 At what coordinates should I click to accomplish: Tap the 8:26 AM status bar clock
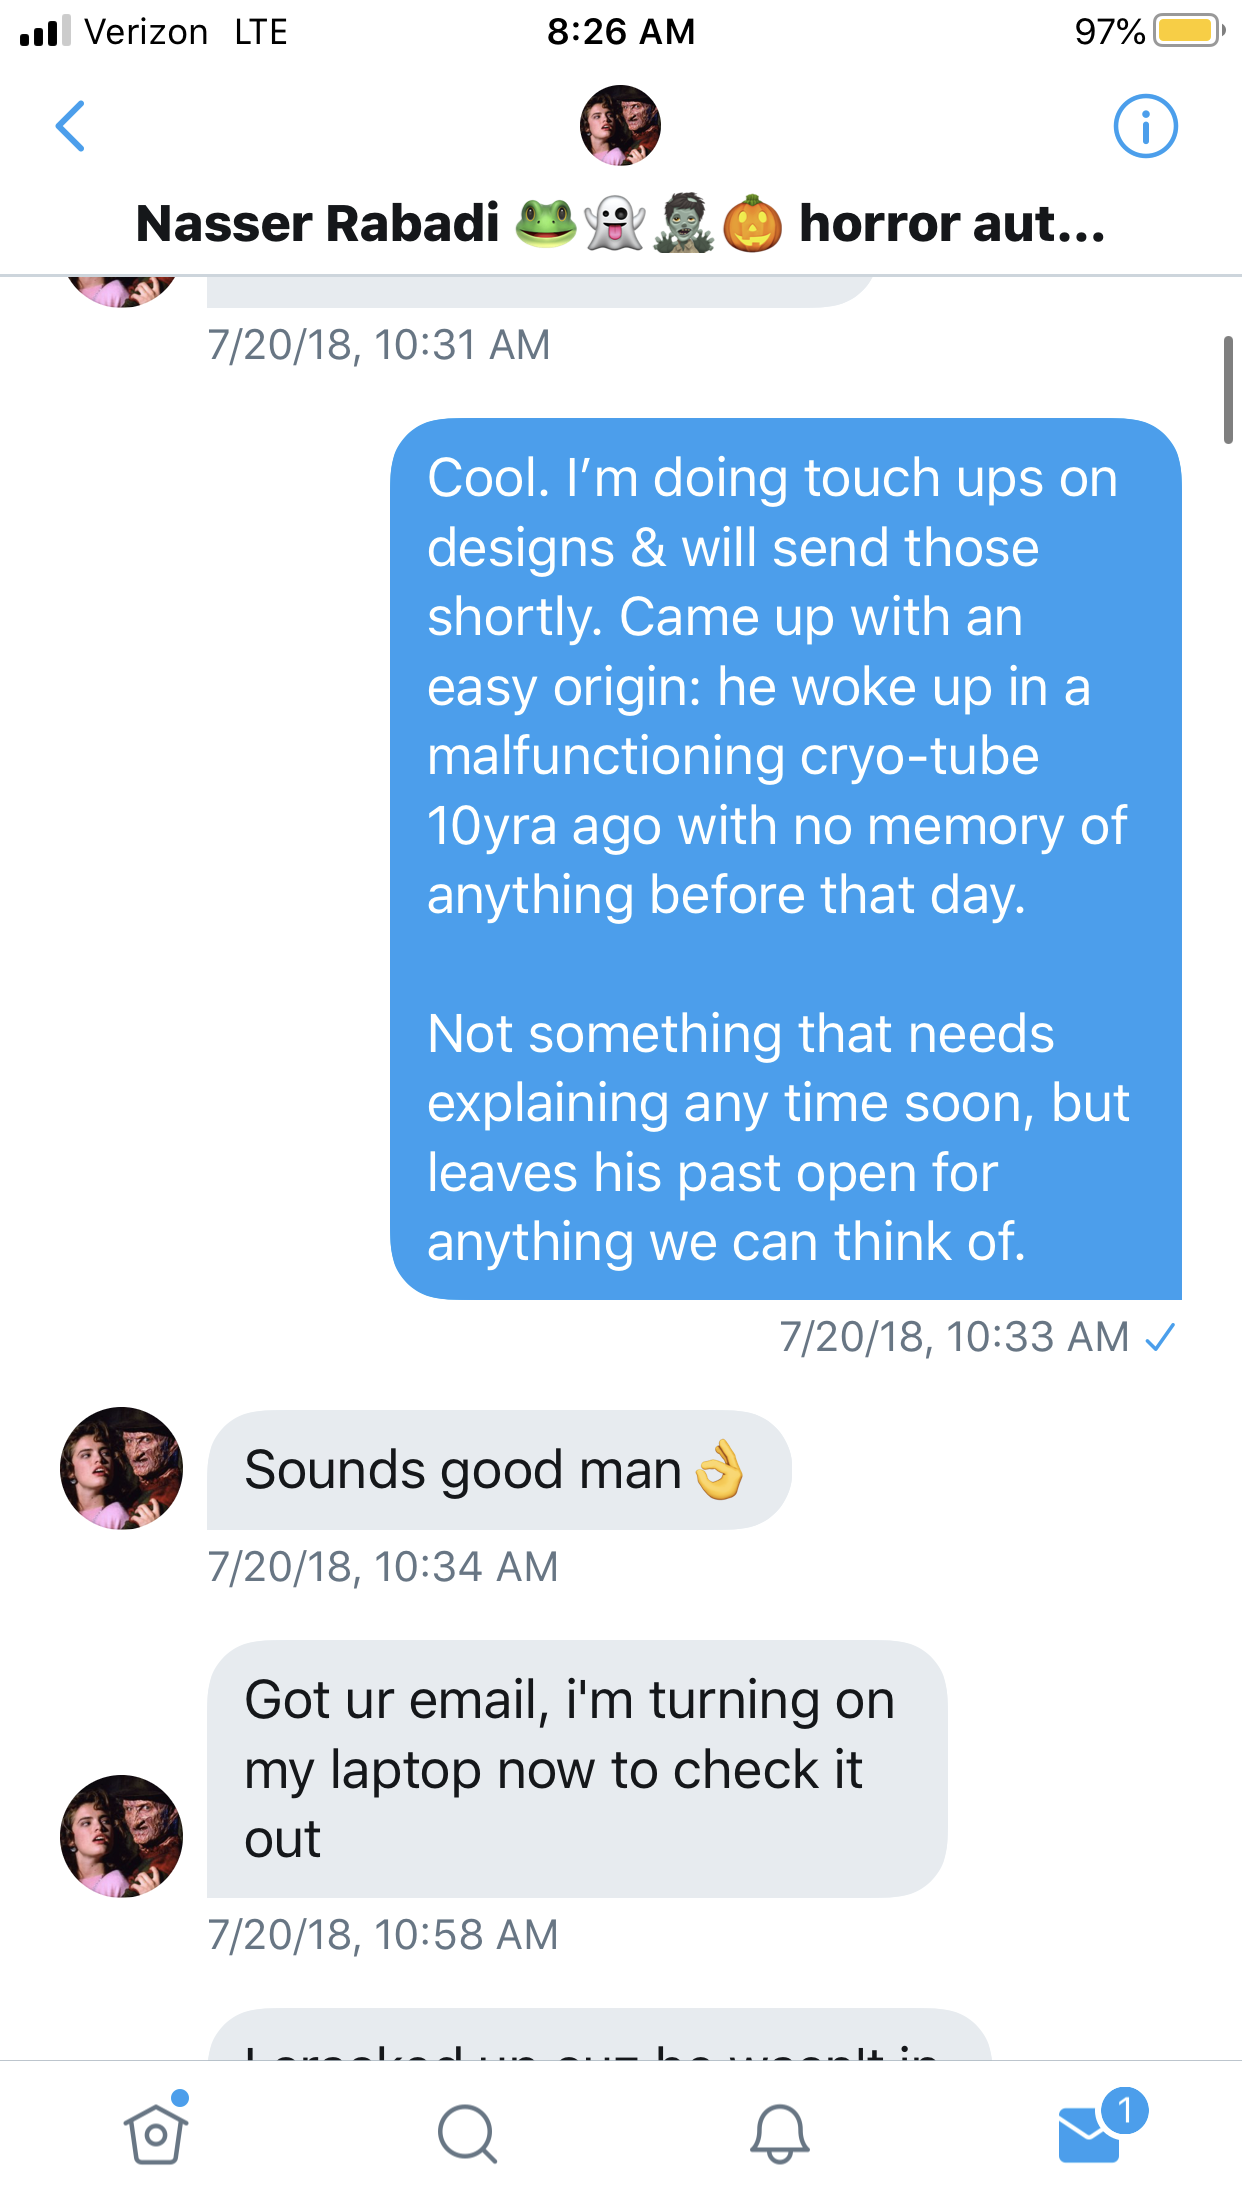pos(621,32)
